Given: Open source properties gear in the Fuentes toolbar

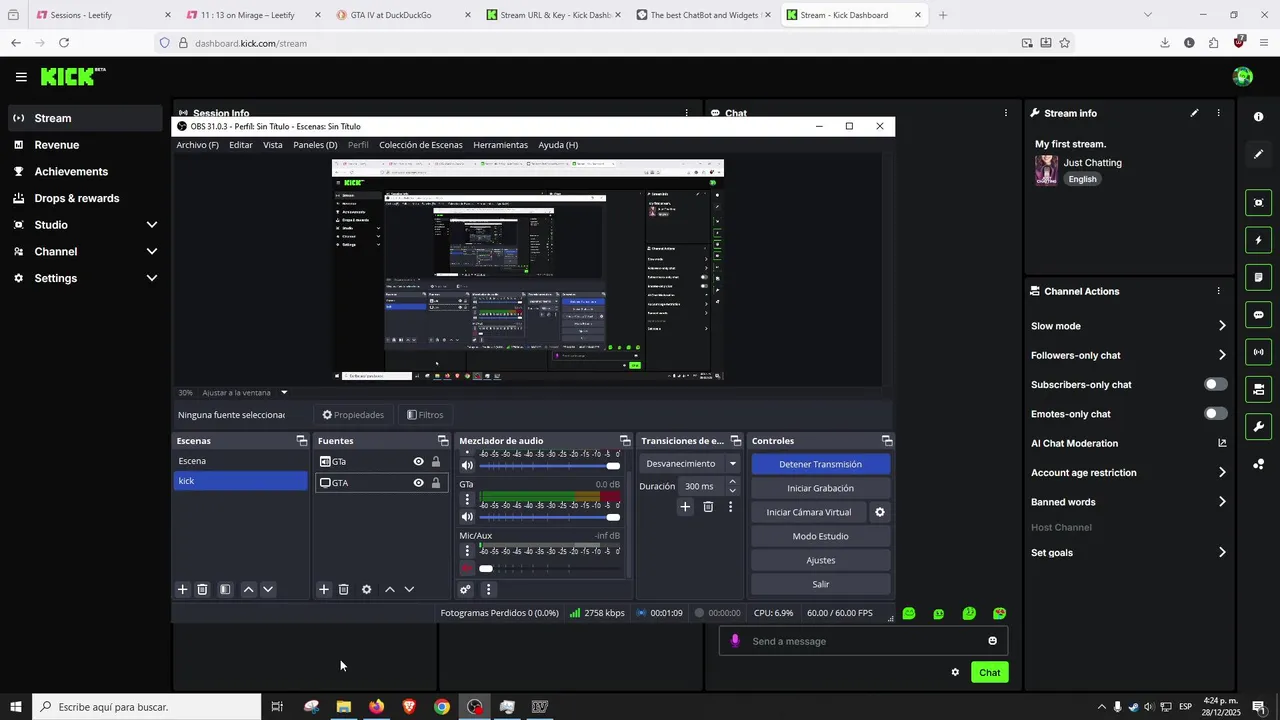Looking at the screenshot, I should click(x=366, y=590).
